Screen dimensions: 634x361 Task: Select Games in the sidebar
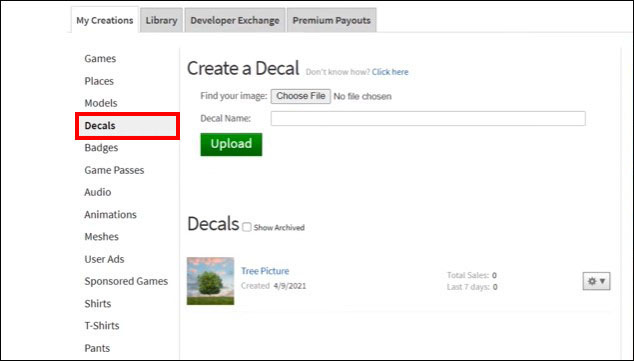pyautogui.click(x=100, y=59)
